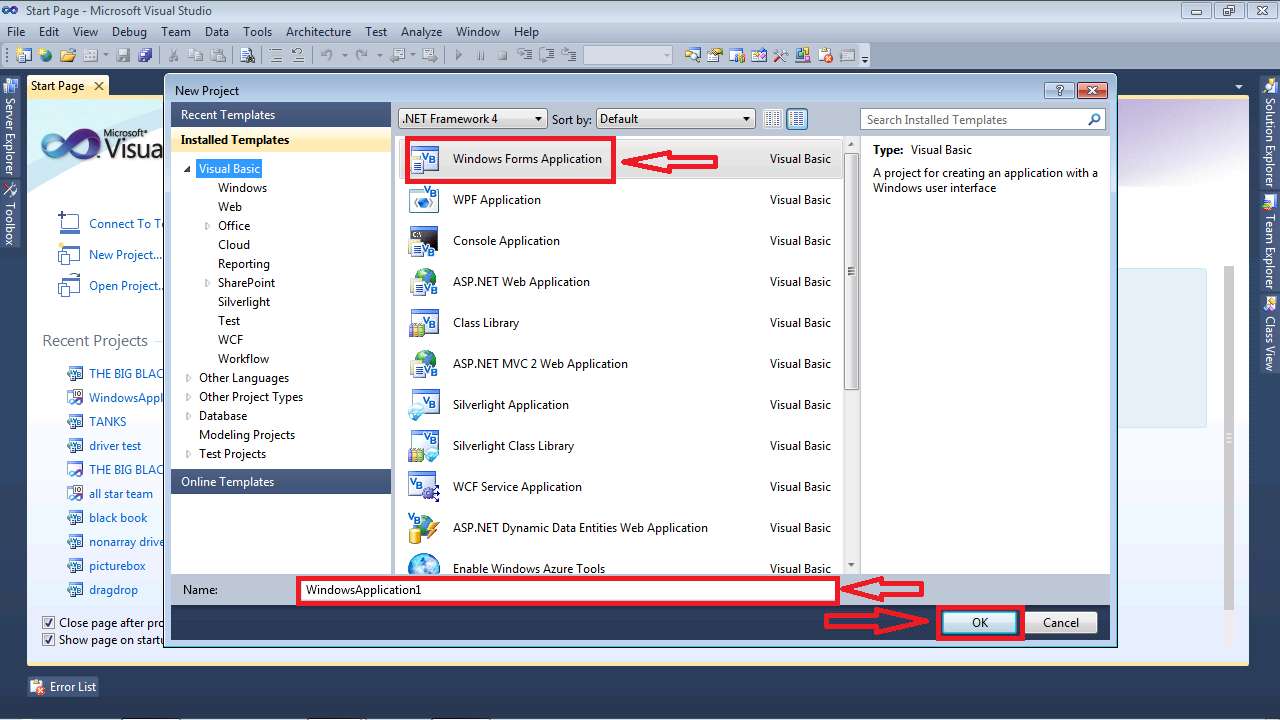Open the Debug menu
Screen dimensions: 1280x720
[129, 32]
